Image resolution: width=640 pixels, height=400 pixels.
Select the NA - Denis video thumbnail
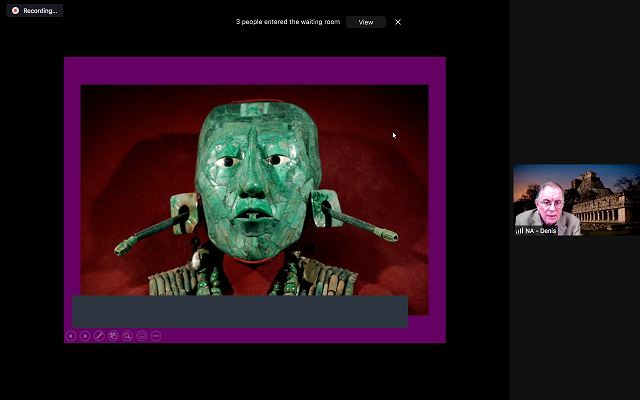pos(576,200)
